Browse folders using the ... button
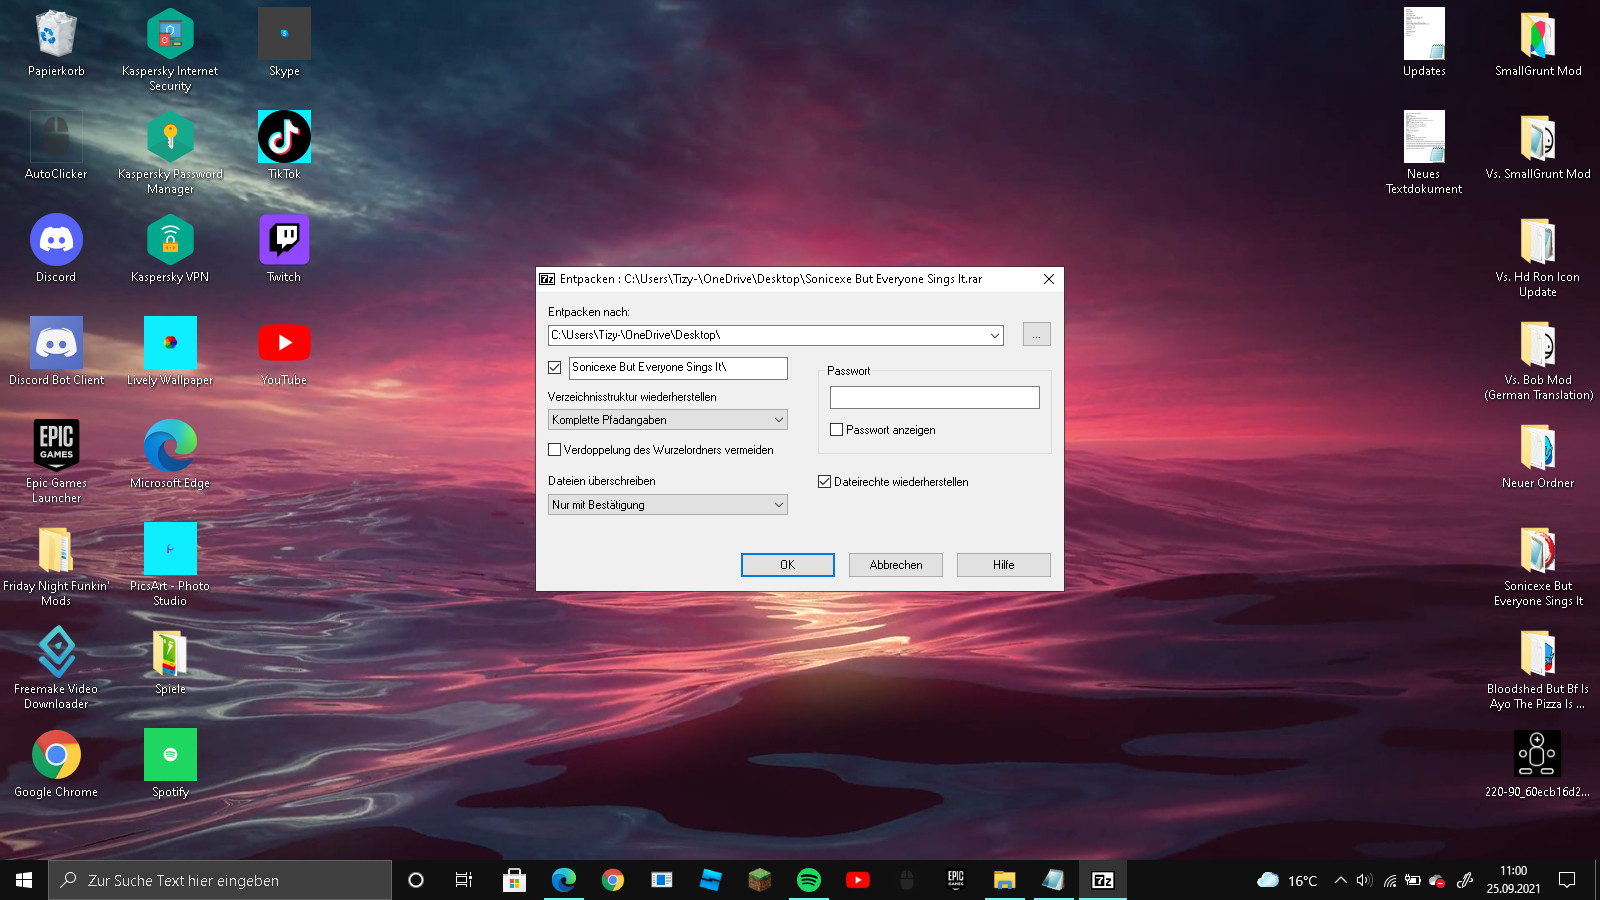 point(1036,334)
